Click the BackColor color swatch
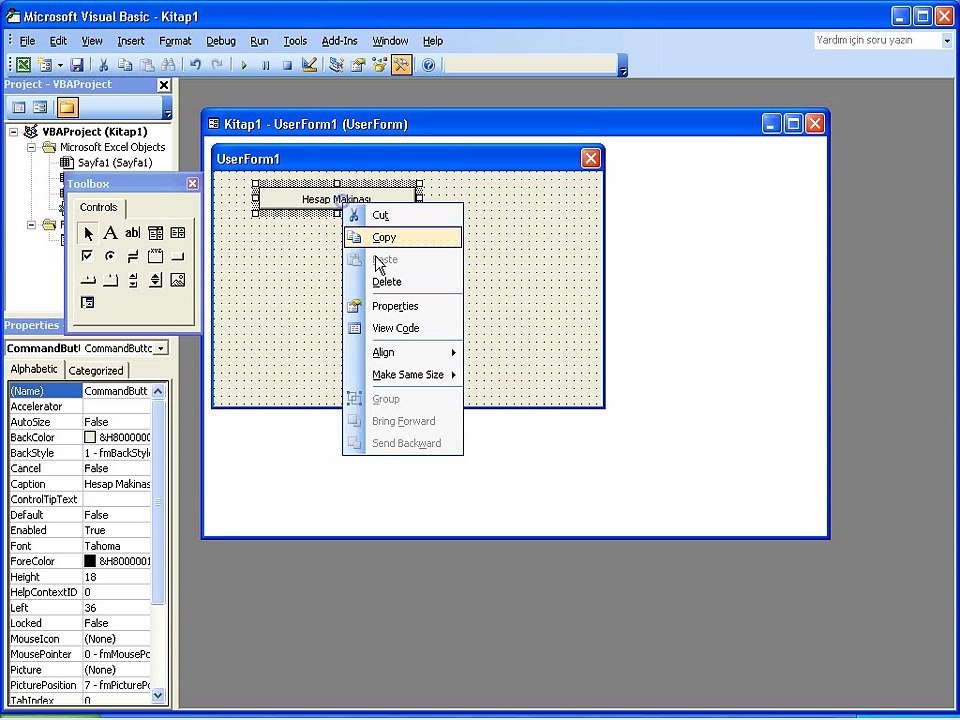Image resolution: width=960 pixels, height=720 pixels. [x=90, y=437]
